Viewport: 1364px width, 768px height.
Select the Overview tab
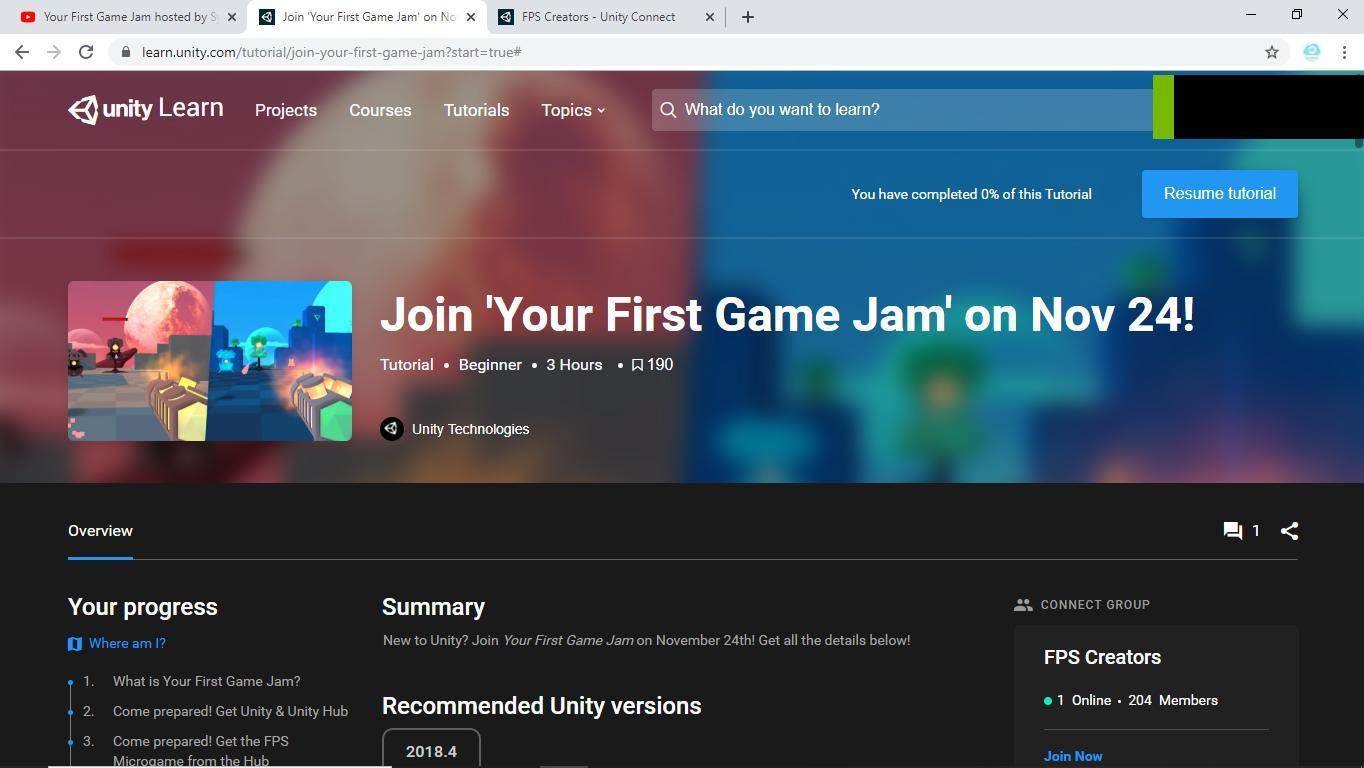pyautogui.click(x=100, y=531)
